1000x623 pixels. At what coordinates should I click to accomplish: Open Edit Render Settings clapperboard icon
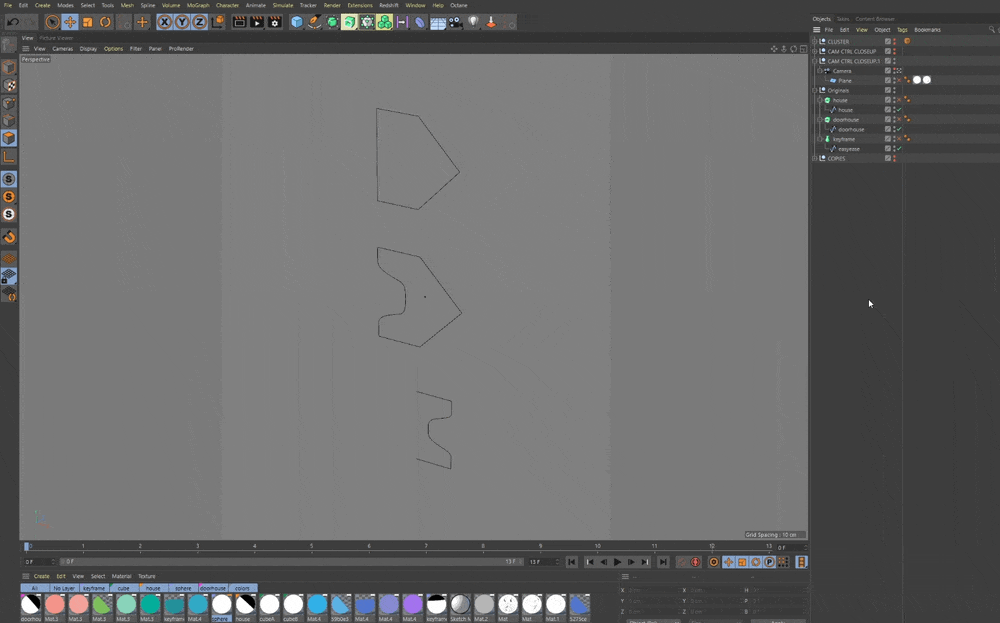coord(275,22)
